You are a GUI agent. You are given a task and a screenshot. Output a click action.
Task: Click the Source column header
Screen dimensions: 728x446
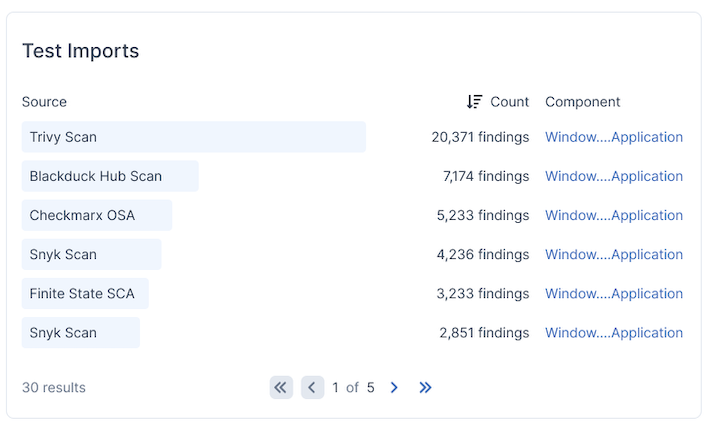[44, 102]
